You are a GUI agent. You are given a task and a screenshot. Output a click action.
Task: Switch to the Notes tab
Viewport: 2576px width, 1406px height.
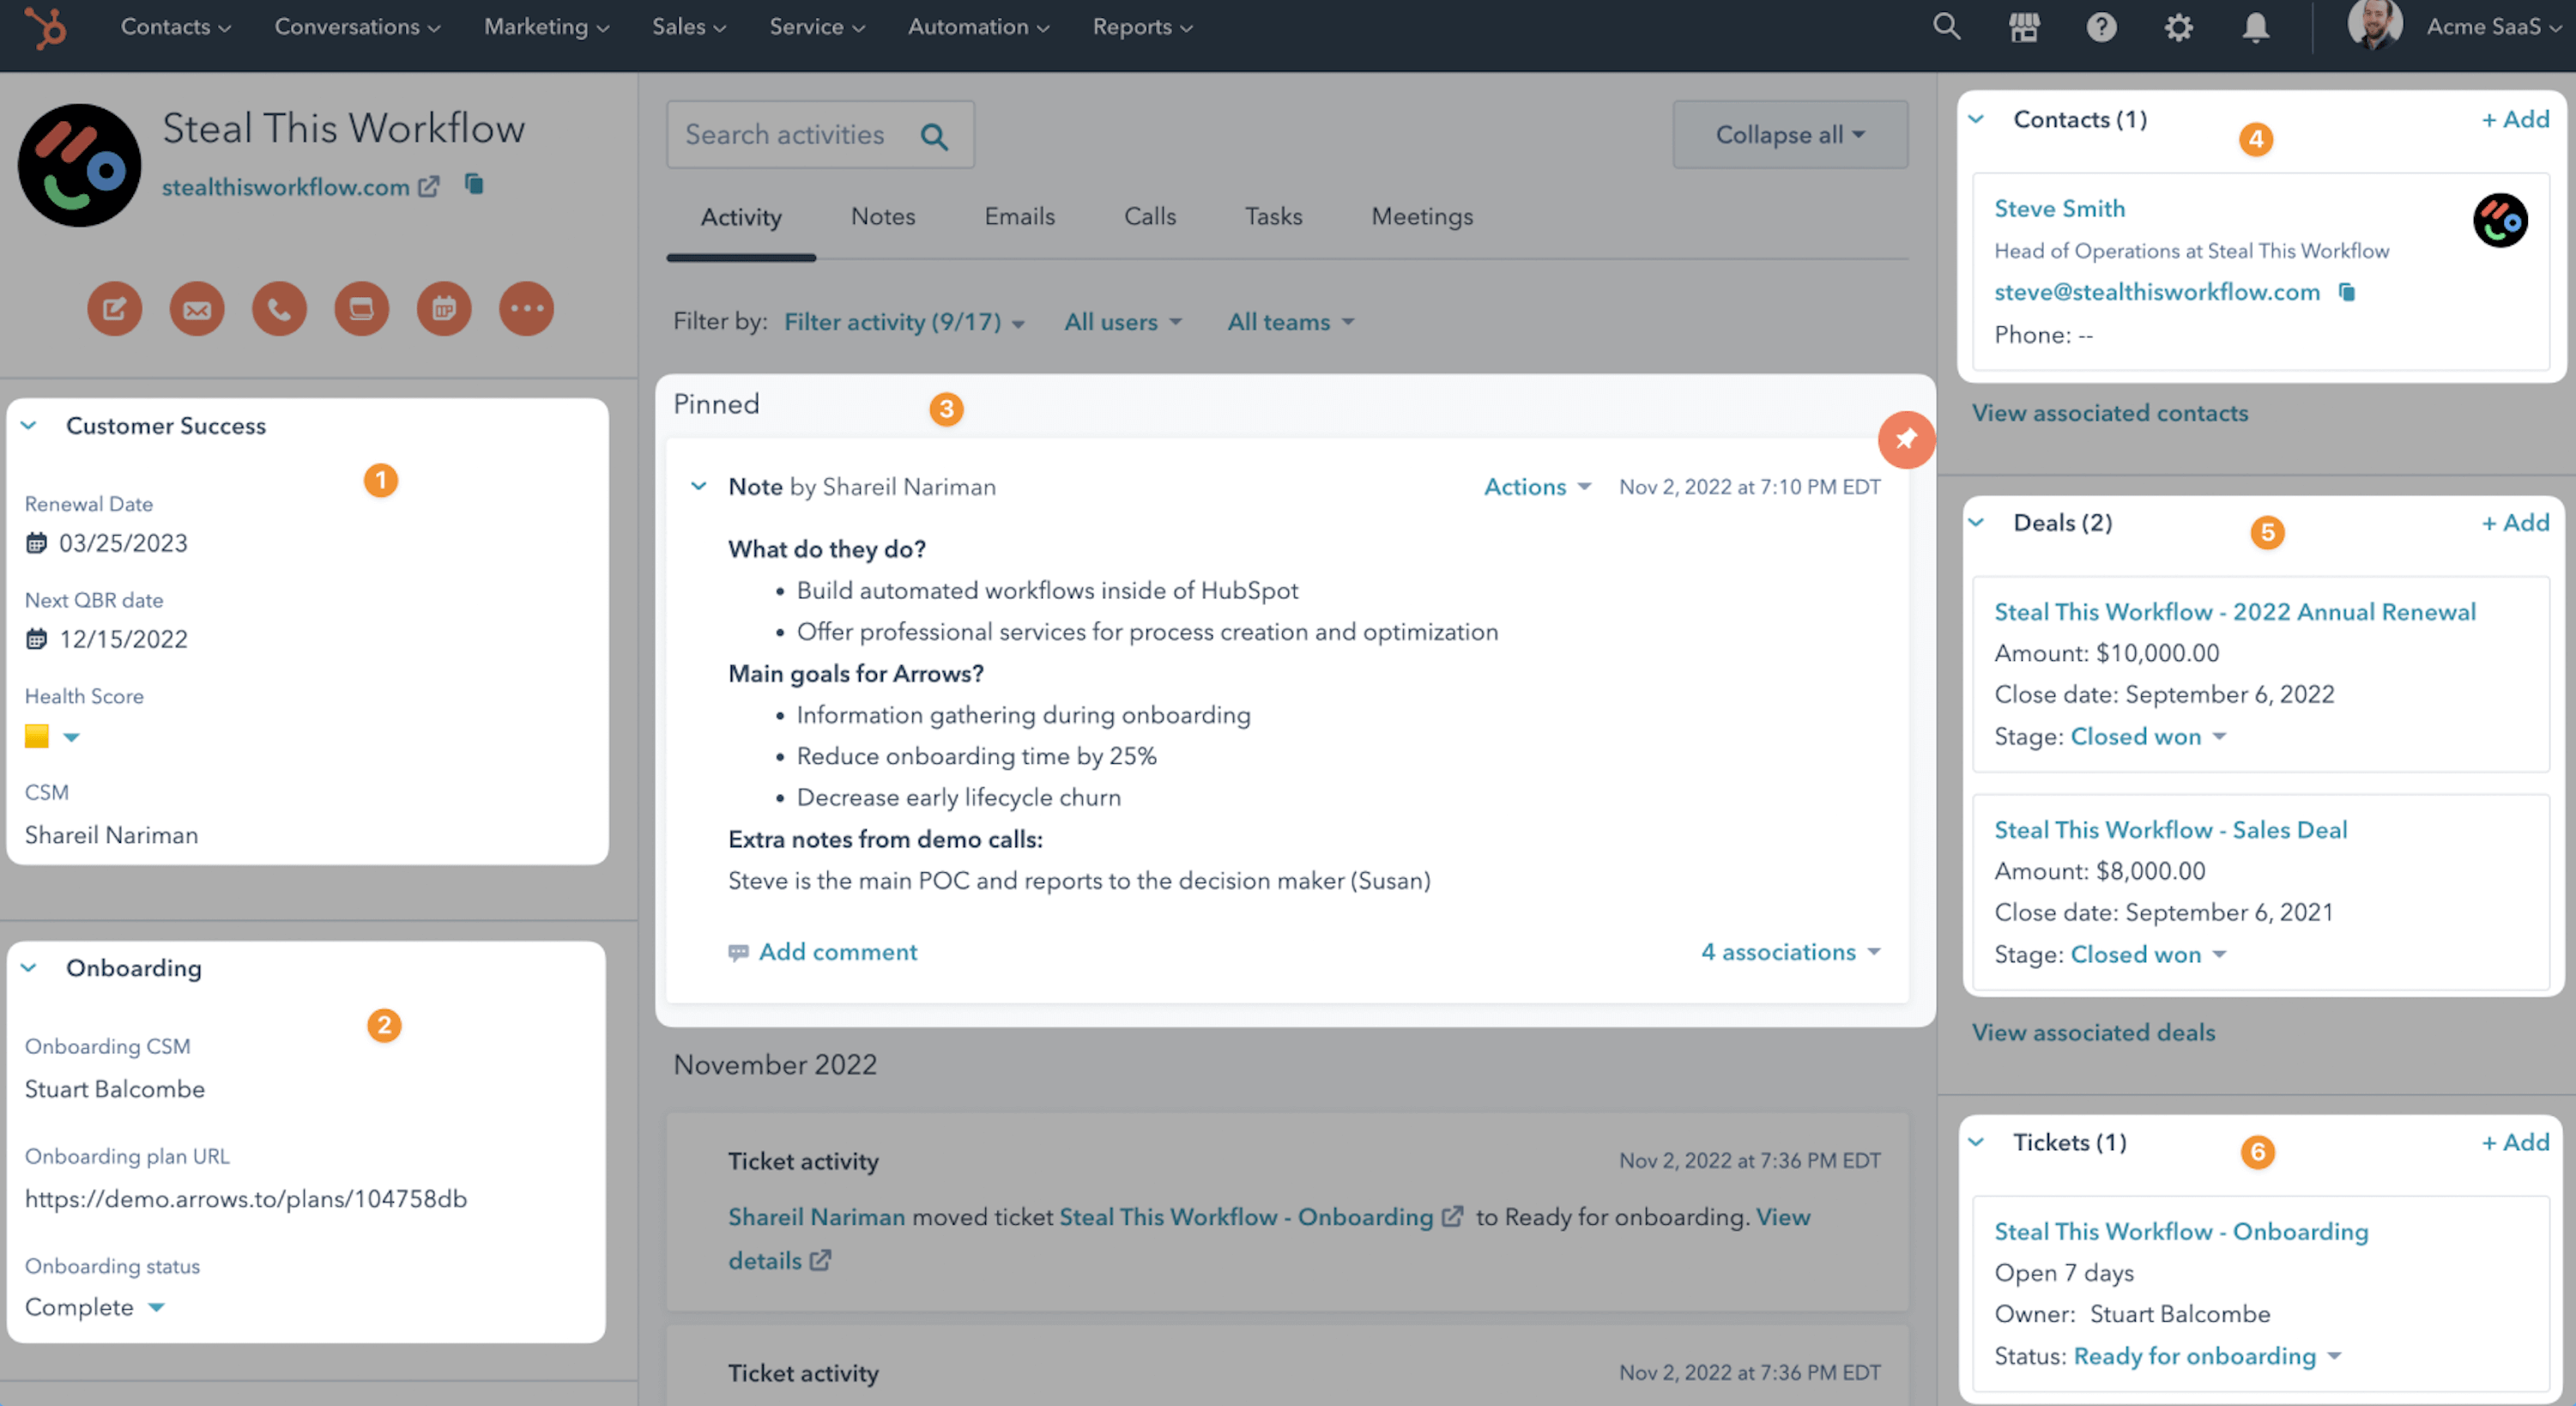(x=882, y=216)
